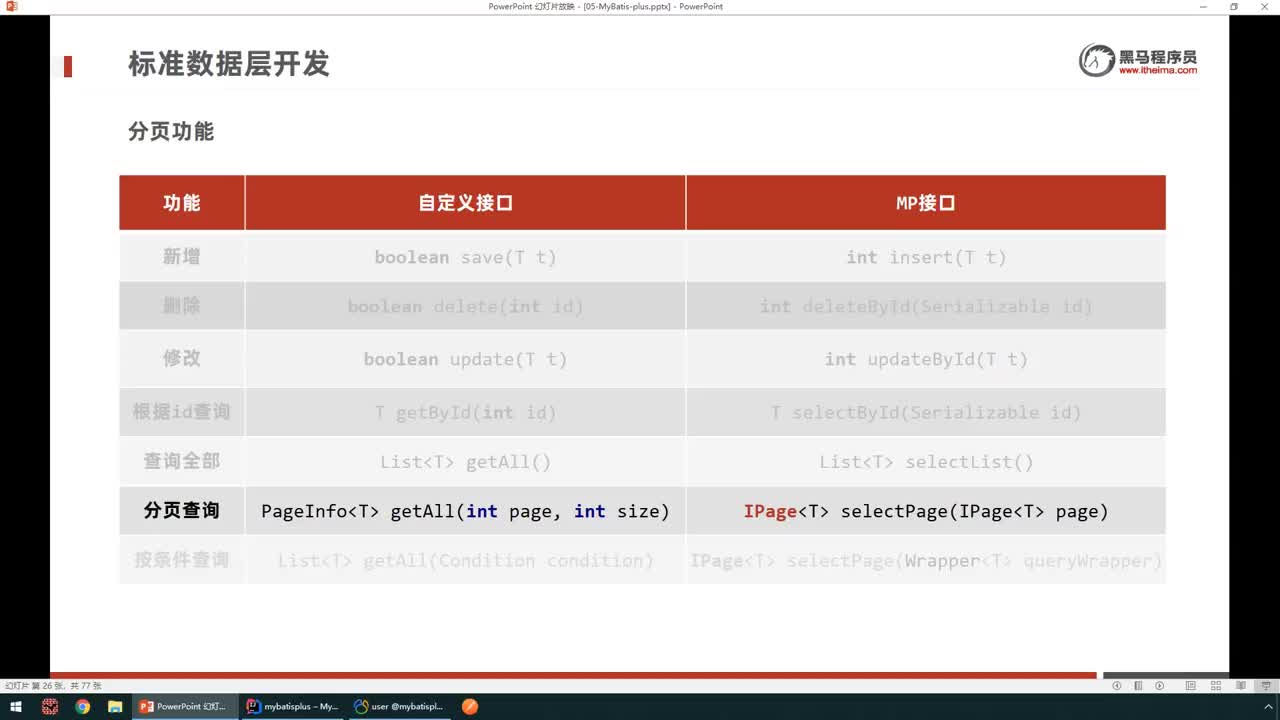Click the T selectById(Serializable id) cell
Image resolution: width=1280 pixels, height=720 pixels.
[926, 412]
